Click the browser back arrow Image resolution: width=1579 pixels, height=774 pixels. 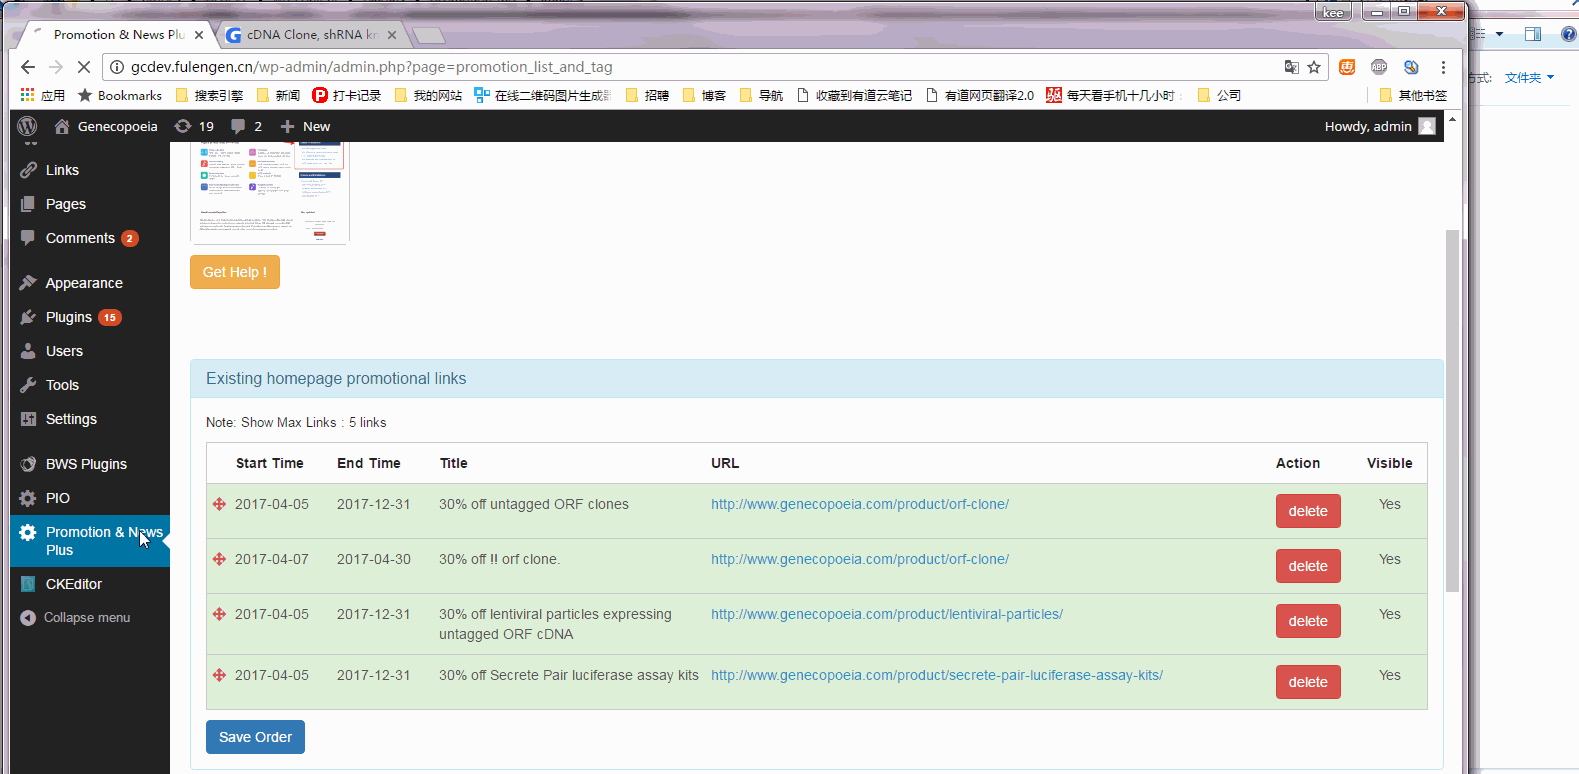pos(28,67)
